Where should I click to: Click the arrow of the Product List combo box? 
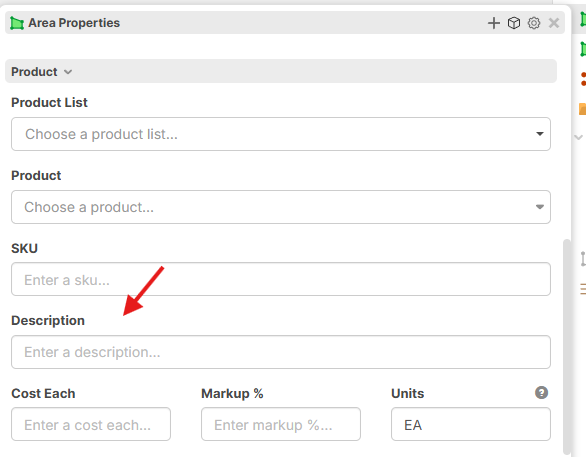coord(540,134)
